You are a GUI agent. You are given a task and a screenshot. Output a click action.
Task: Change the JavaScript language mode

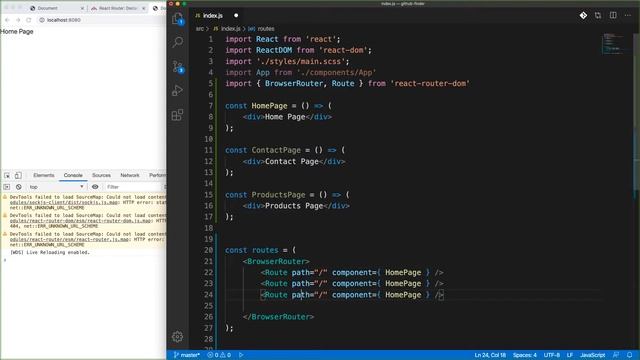(593, 355)
